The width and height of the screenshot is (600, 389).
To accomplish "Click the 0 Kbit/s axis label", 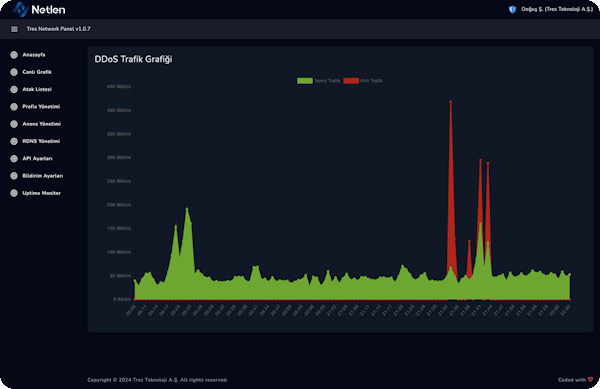I will point(122,299).
